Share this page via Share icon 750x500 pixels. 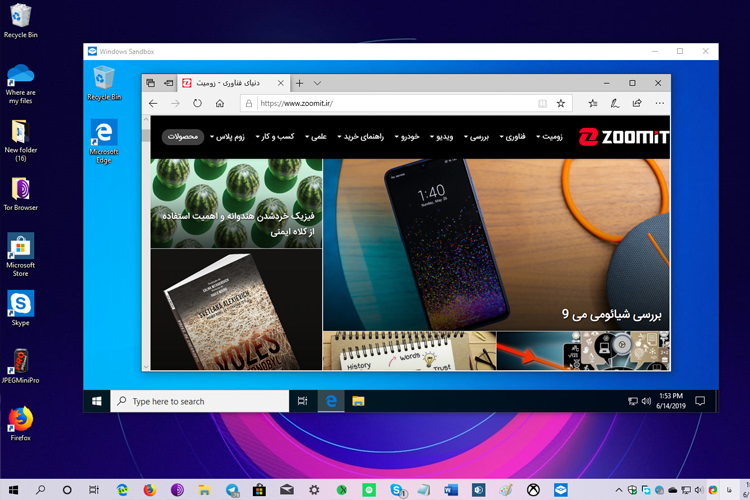637,103
